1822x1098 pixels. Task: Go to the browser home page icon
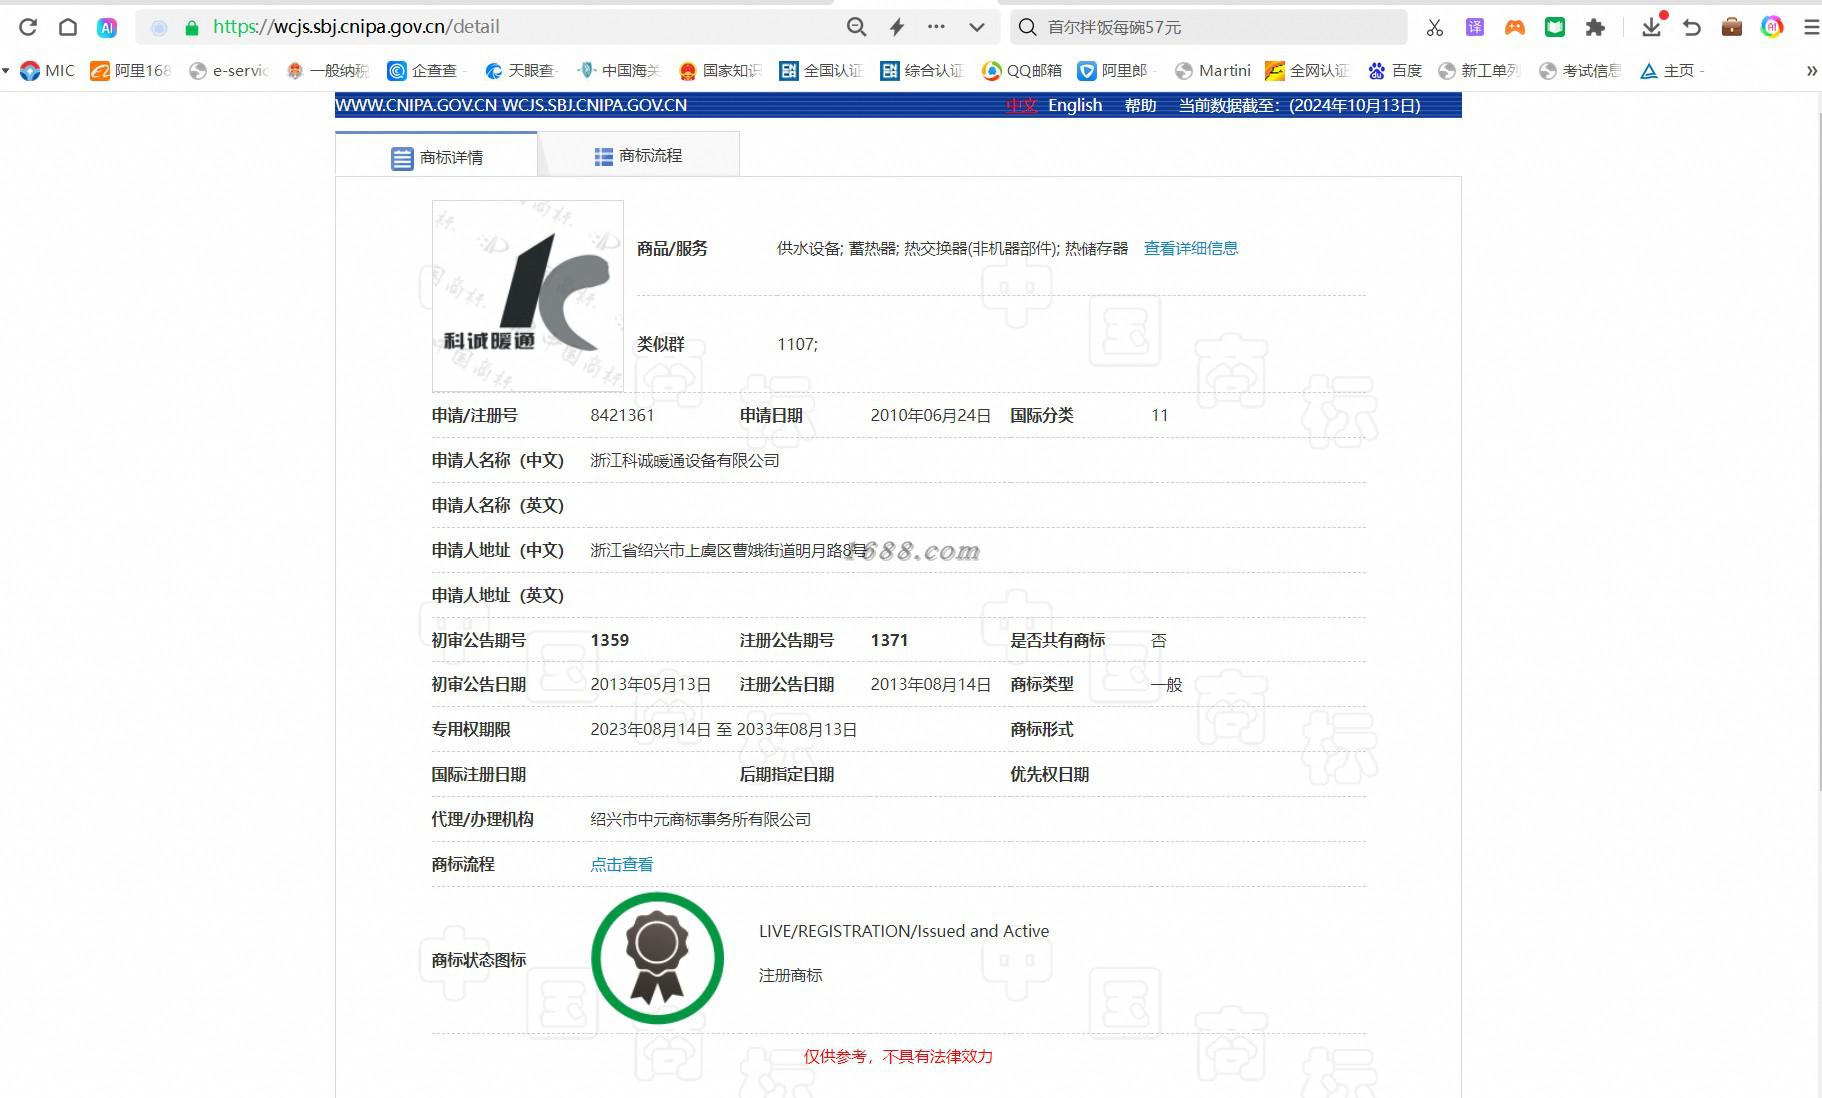click(x=67, y=27)
